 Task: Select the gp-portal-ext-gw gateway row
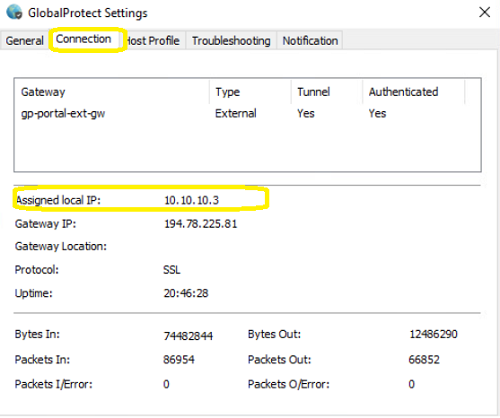tap(247, 113)
